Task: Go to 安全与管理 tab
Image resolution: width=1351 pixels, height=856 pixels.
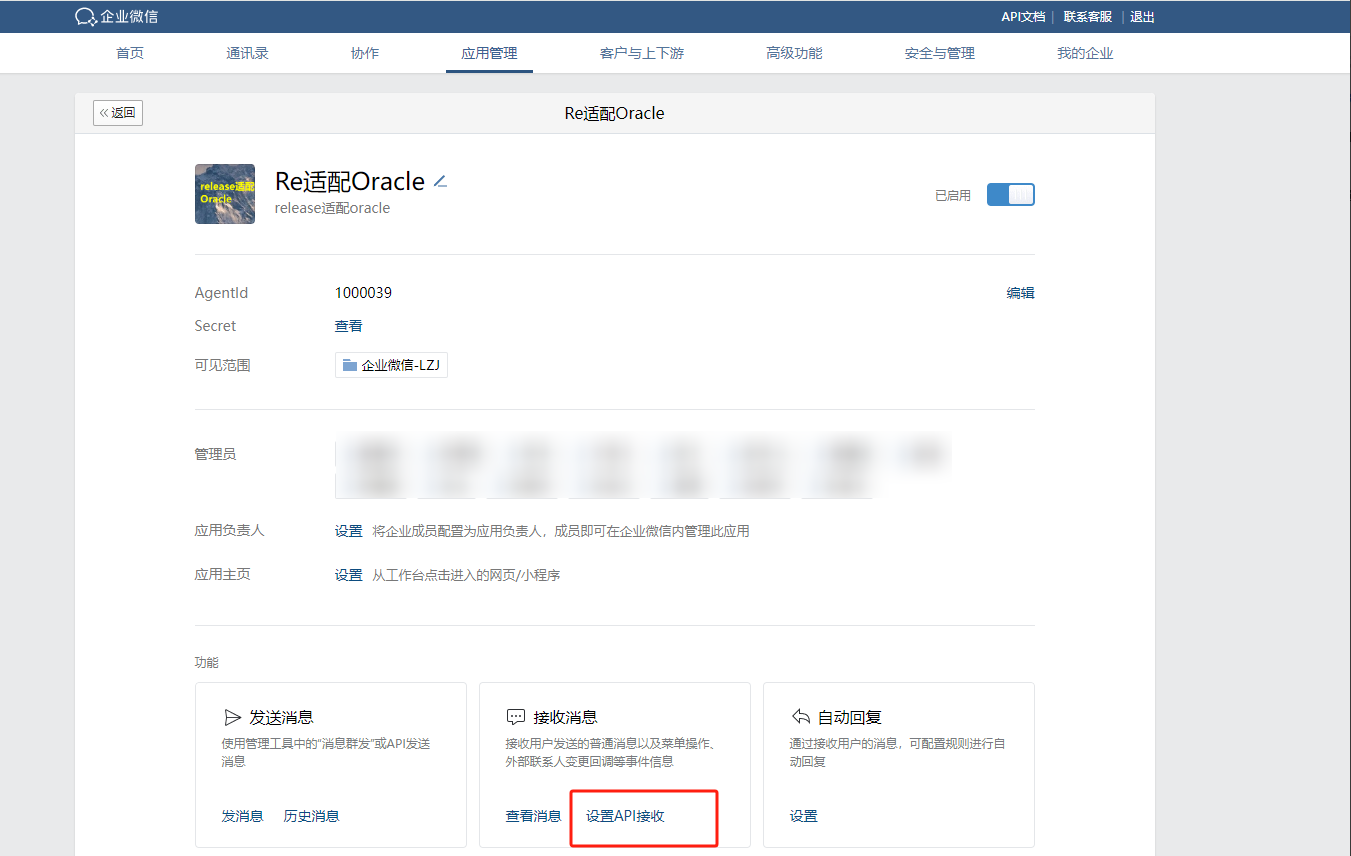Action: pos(939,53)
